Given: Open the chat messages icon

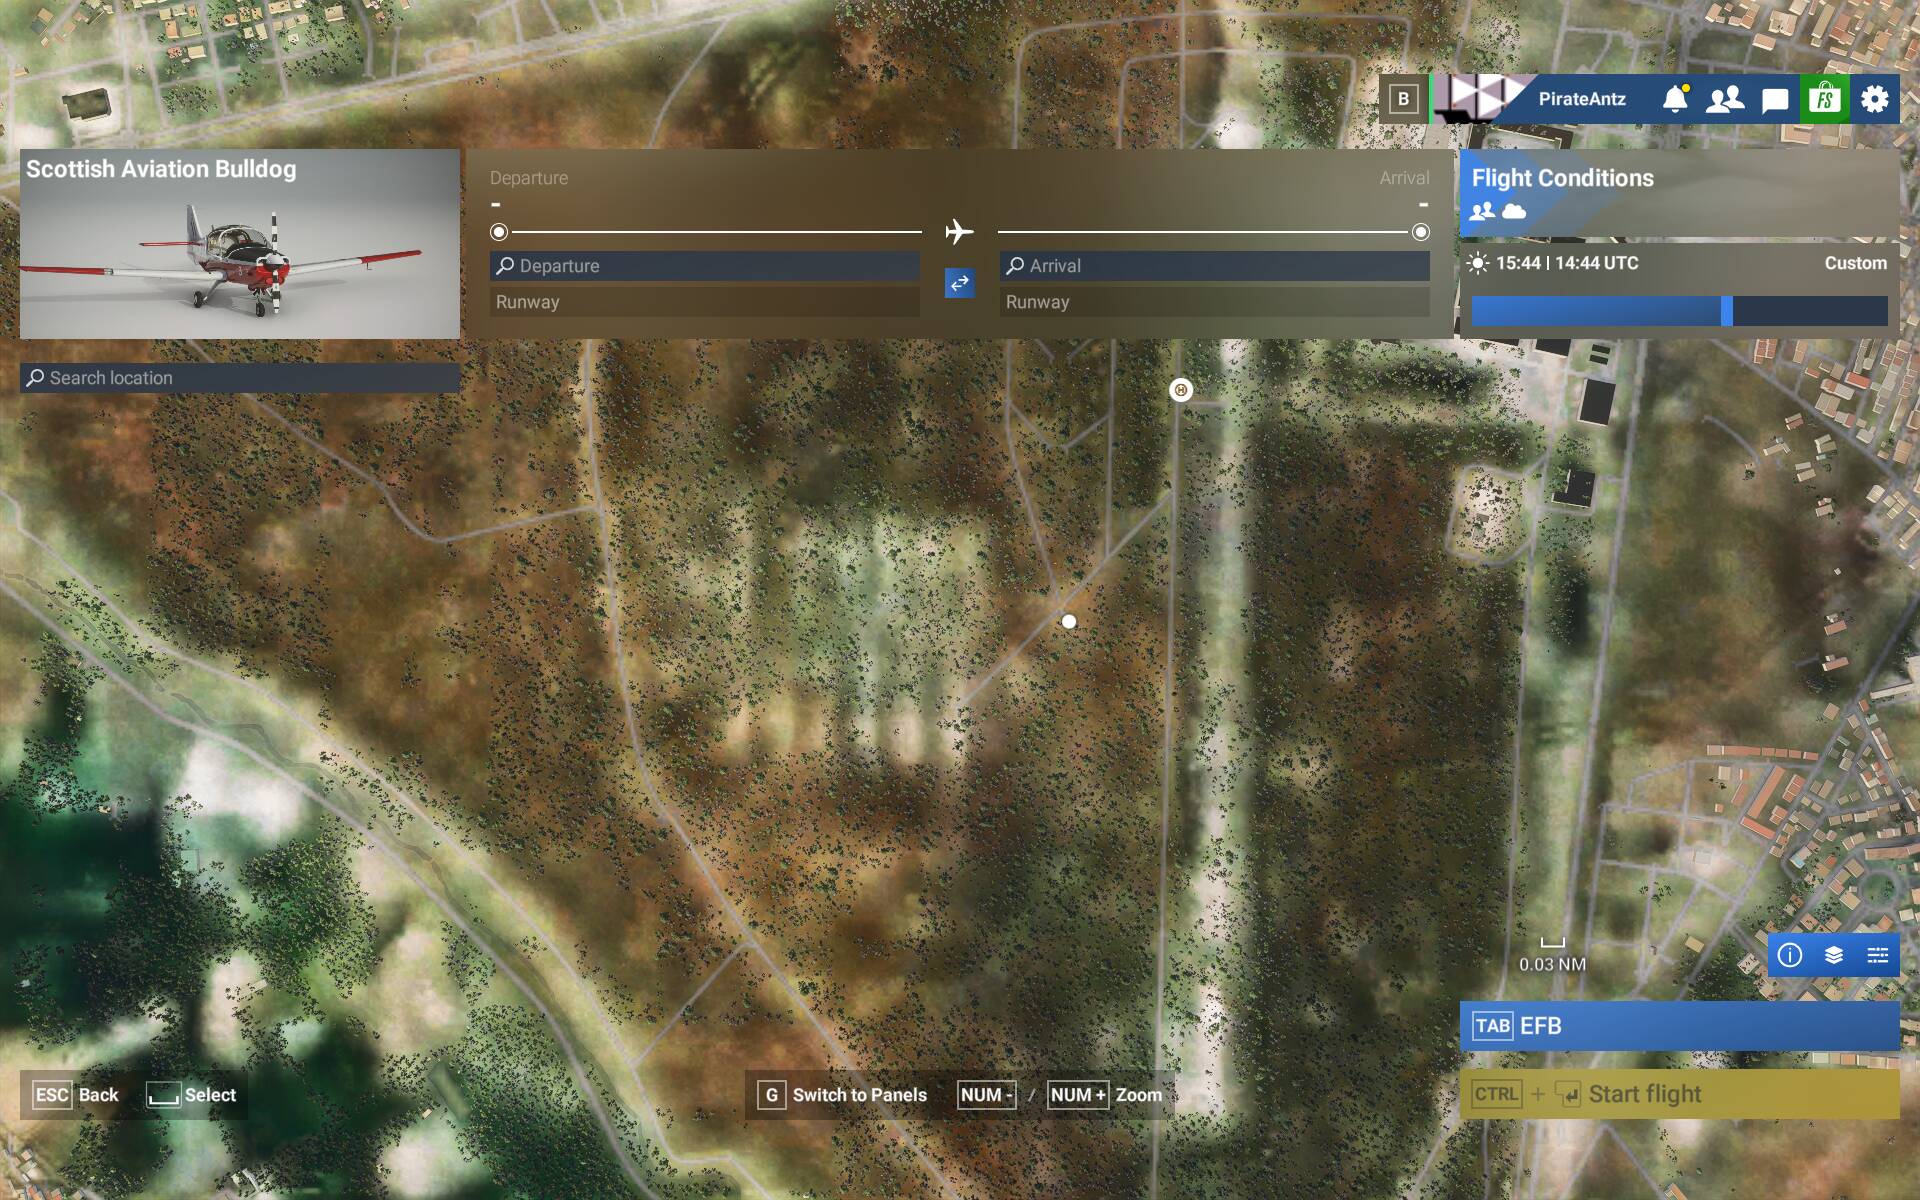Looking at the screenshot, I should pos(1775,100).
